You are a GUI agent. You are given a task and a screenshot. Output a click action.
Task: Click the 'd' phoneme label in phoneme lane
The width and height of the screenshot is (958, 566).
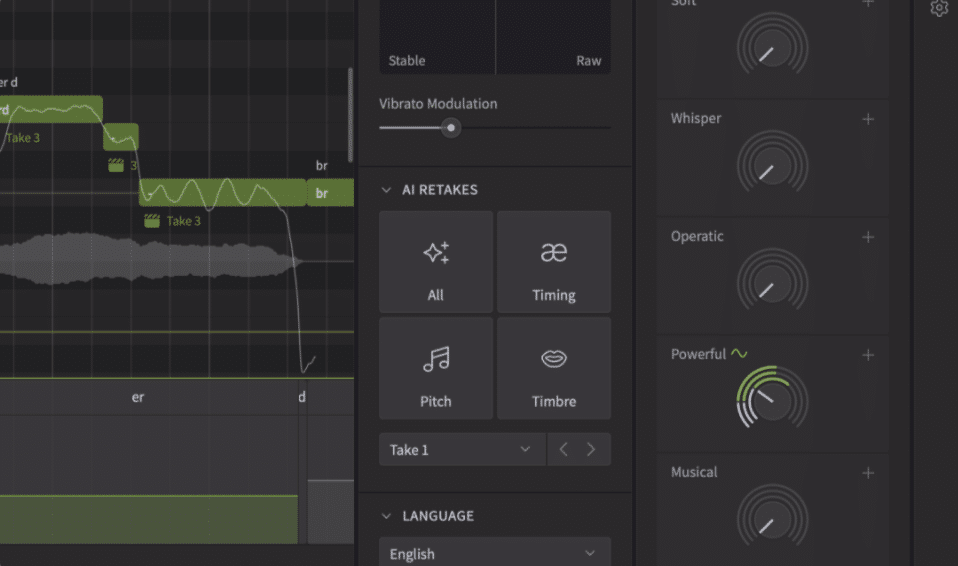(302, 397)
